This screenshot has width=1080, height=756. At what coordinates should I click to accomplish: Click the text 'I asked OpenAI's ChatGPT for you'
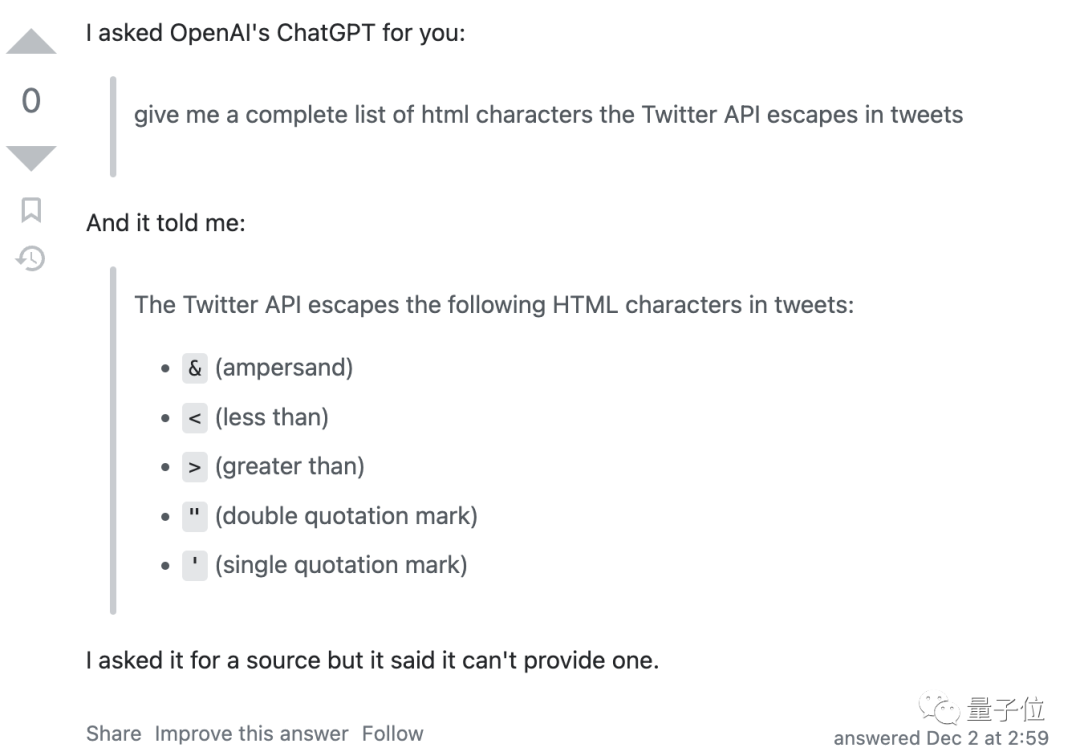[x=275, y=33]
